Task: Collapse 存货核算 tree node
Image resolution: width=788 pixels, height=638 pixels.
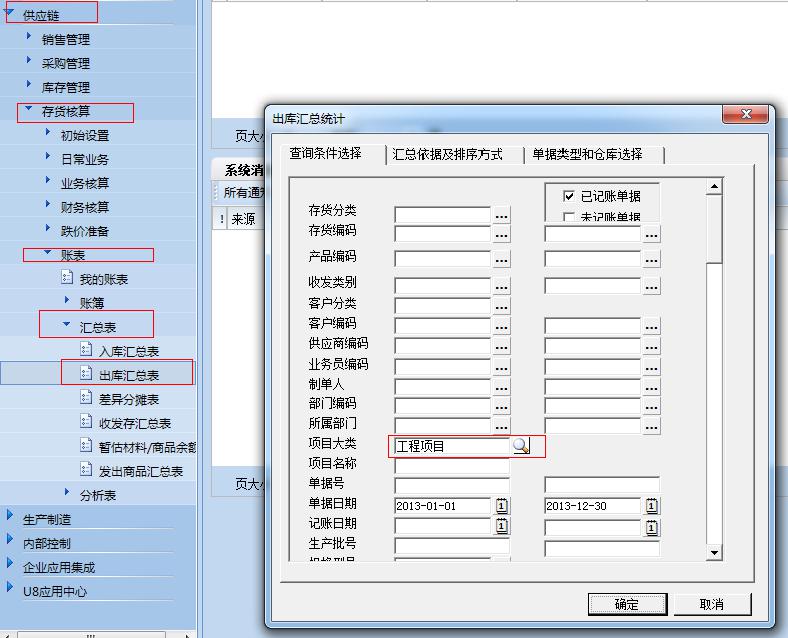Action: [29, 108]
